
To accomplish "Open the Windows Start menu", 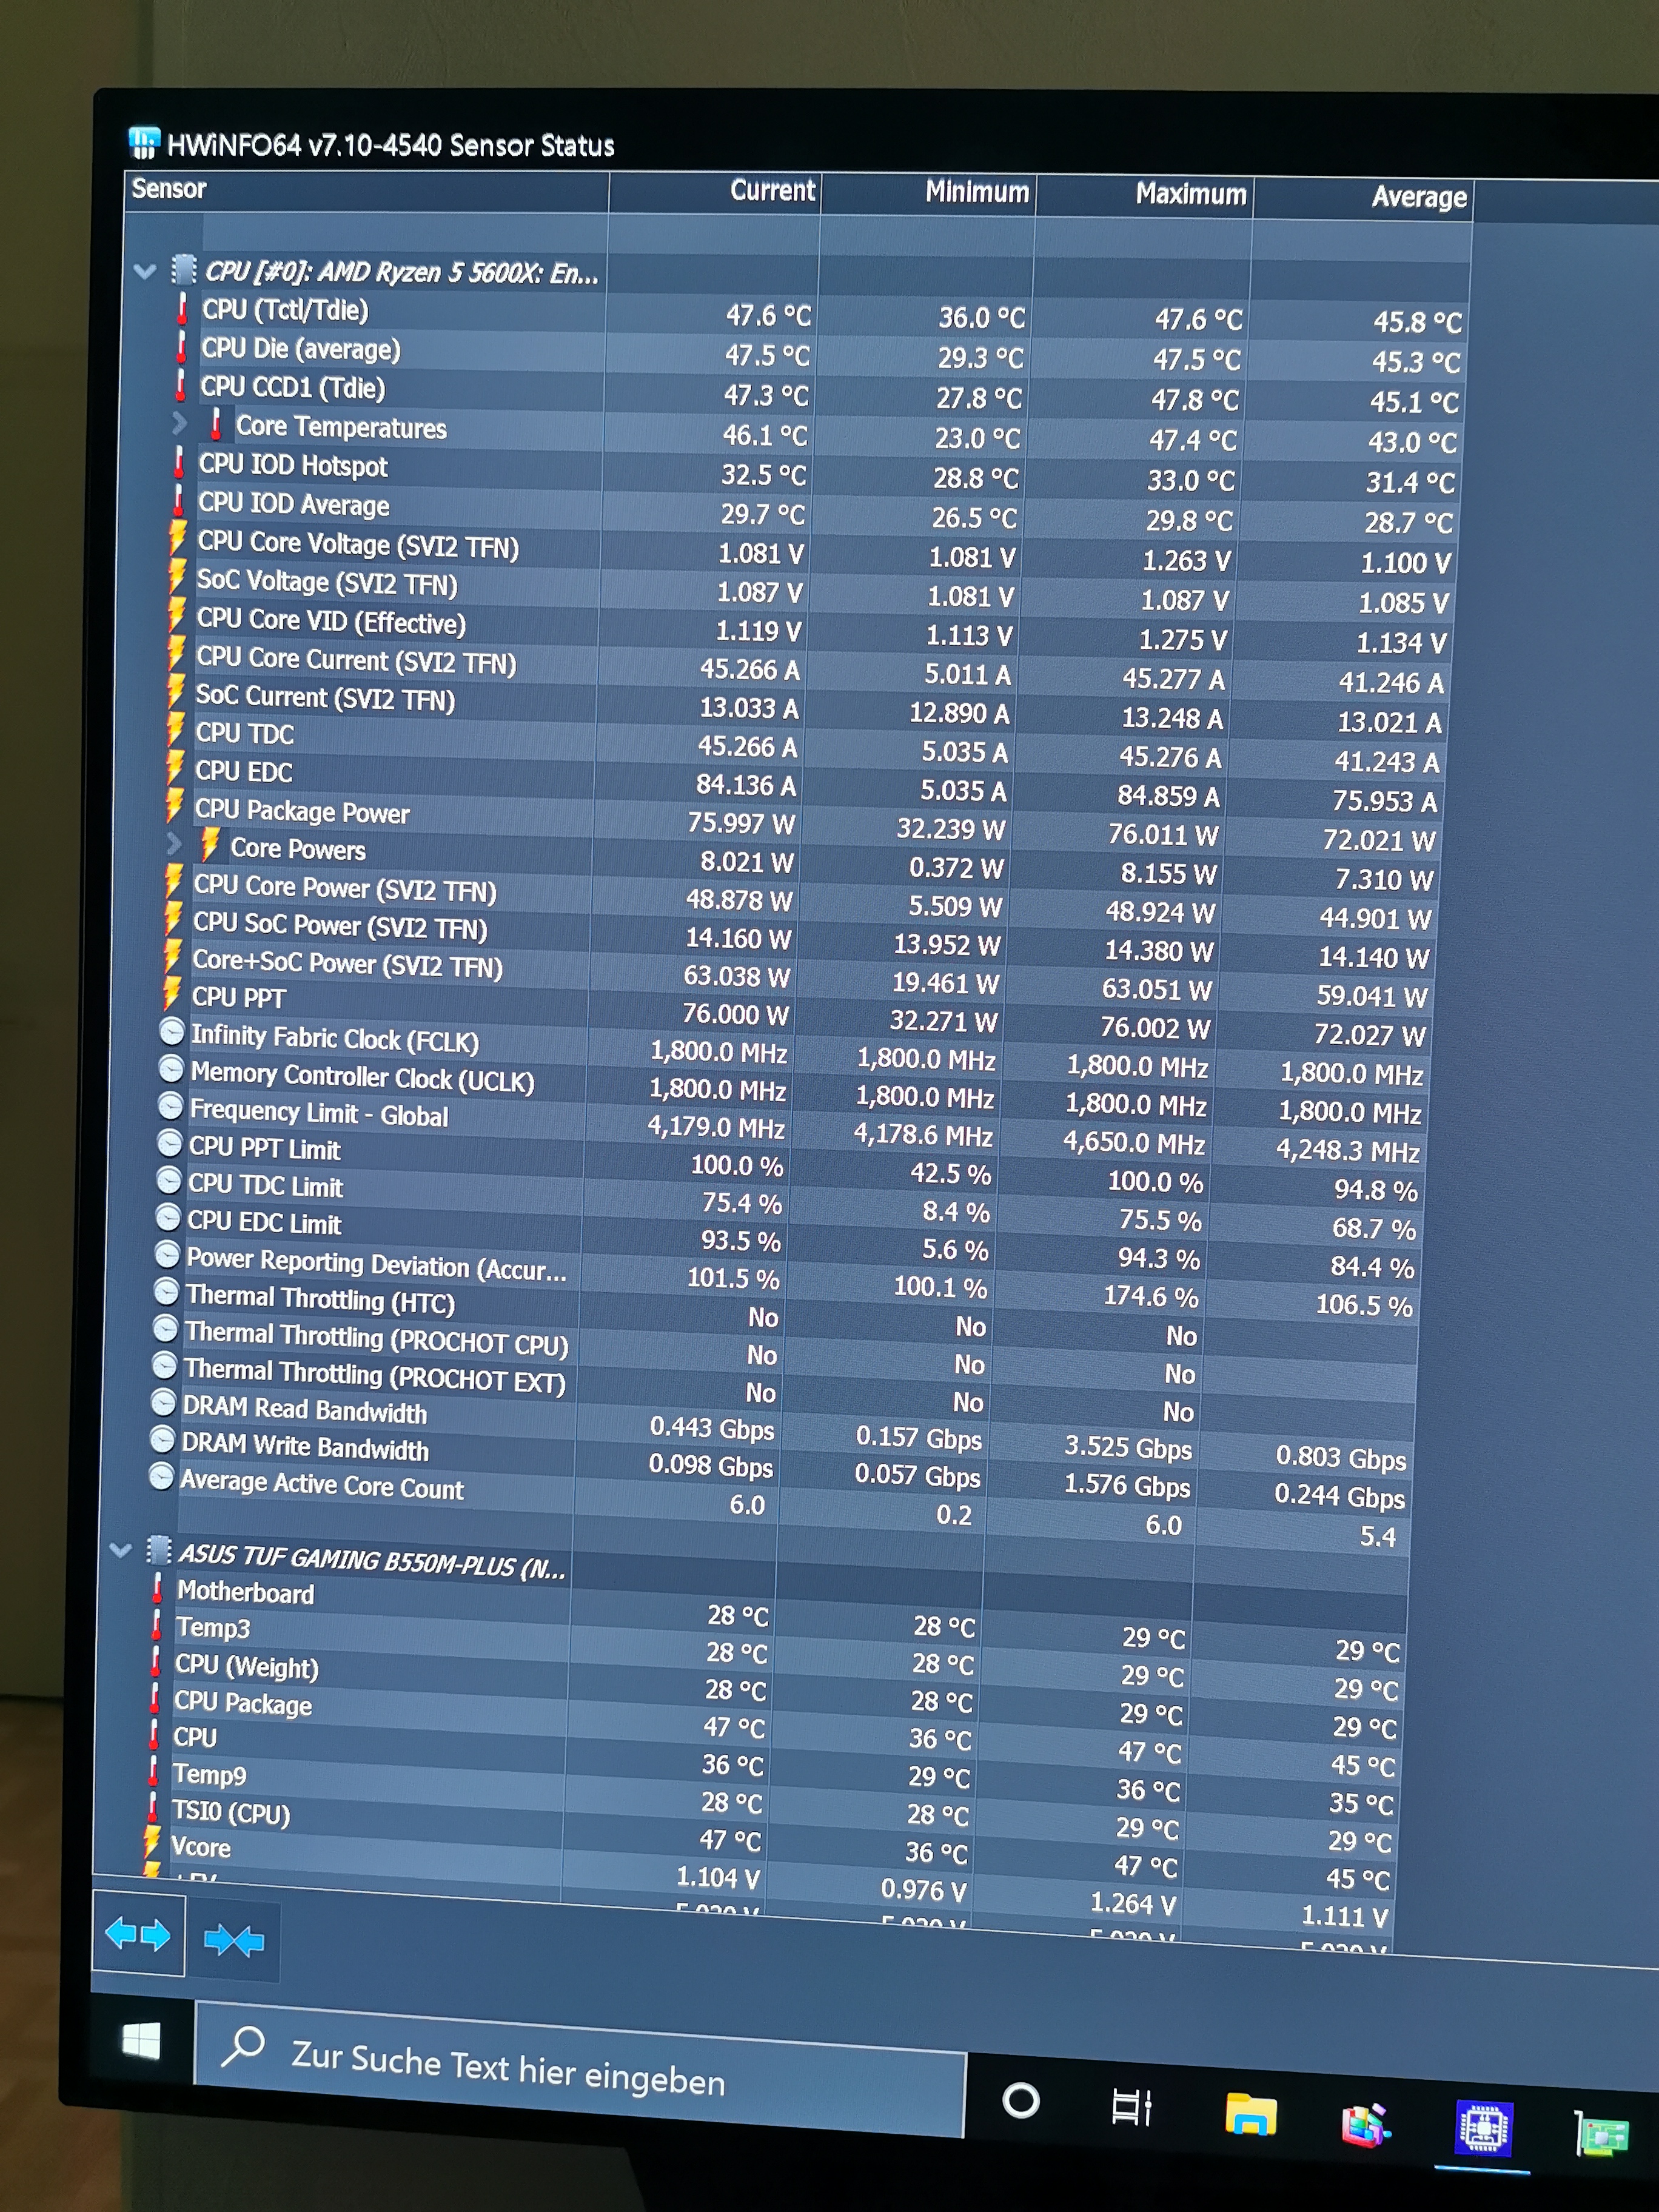I will [141, 2040].
